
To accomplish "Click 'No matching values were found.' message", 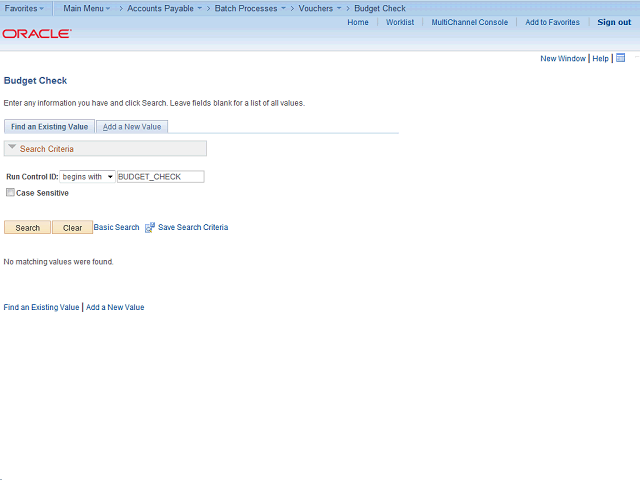I will click(58, 262).
